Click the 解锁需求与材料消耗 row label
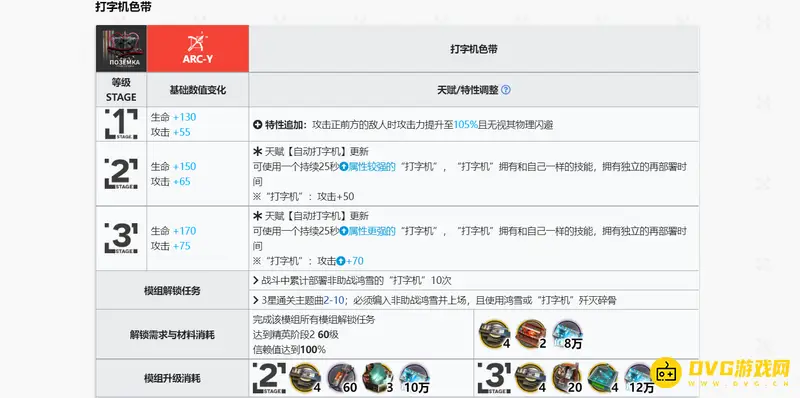The height and width of the screenshot is (398, 800). 172,335
